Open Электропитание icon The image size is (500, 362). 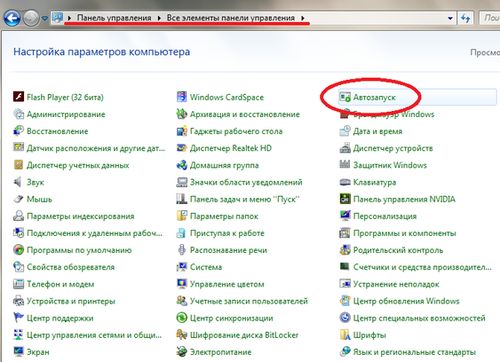pyautogui.click(x=182, y=352)
